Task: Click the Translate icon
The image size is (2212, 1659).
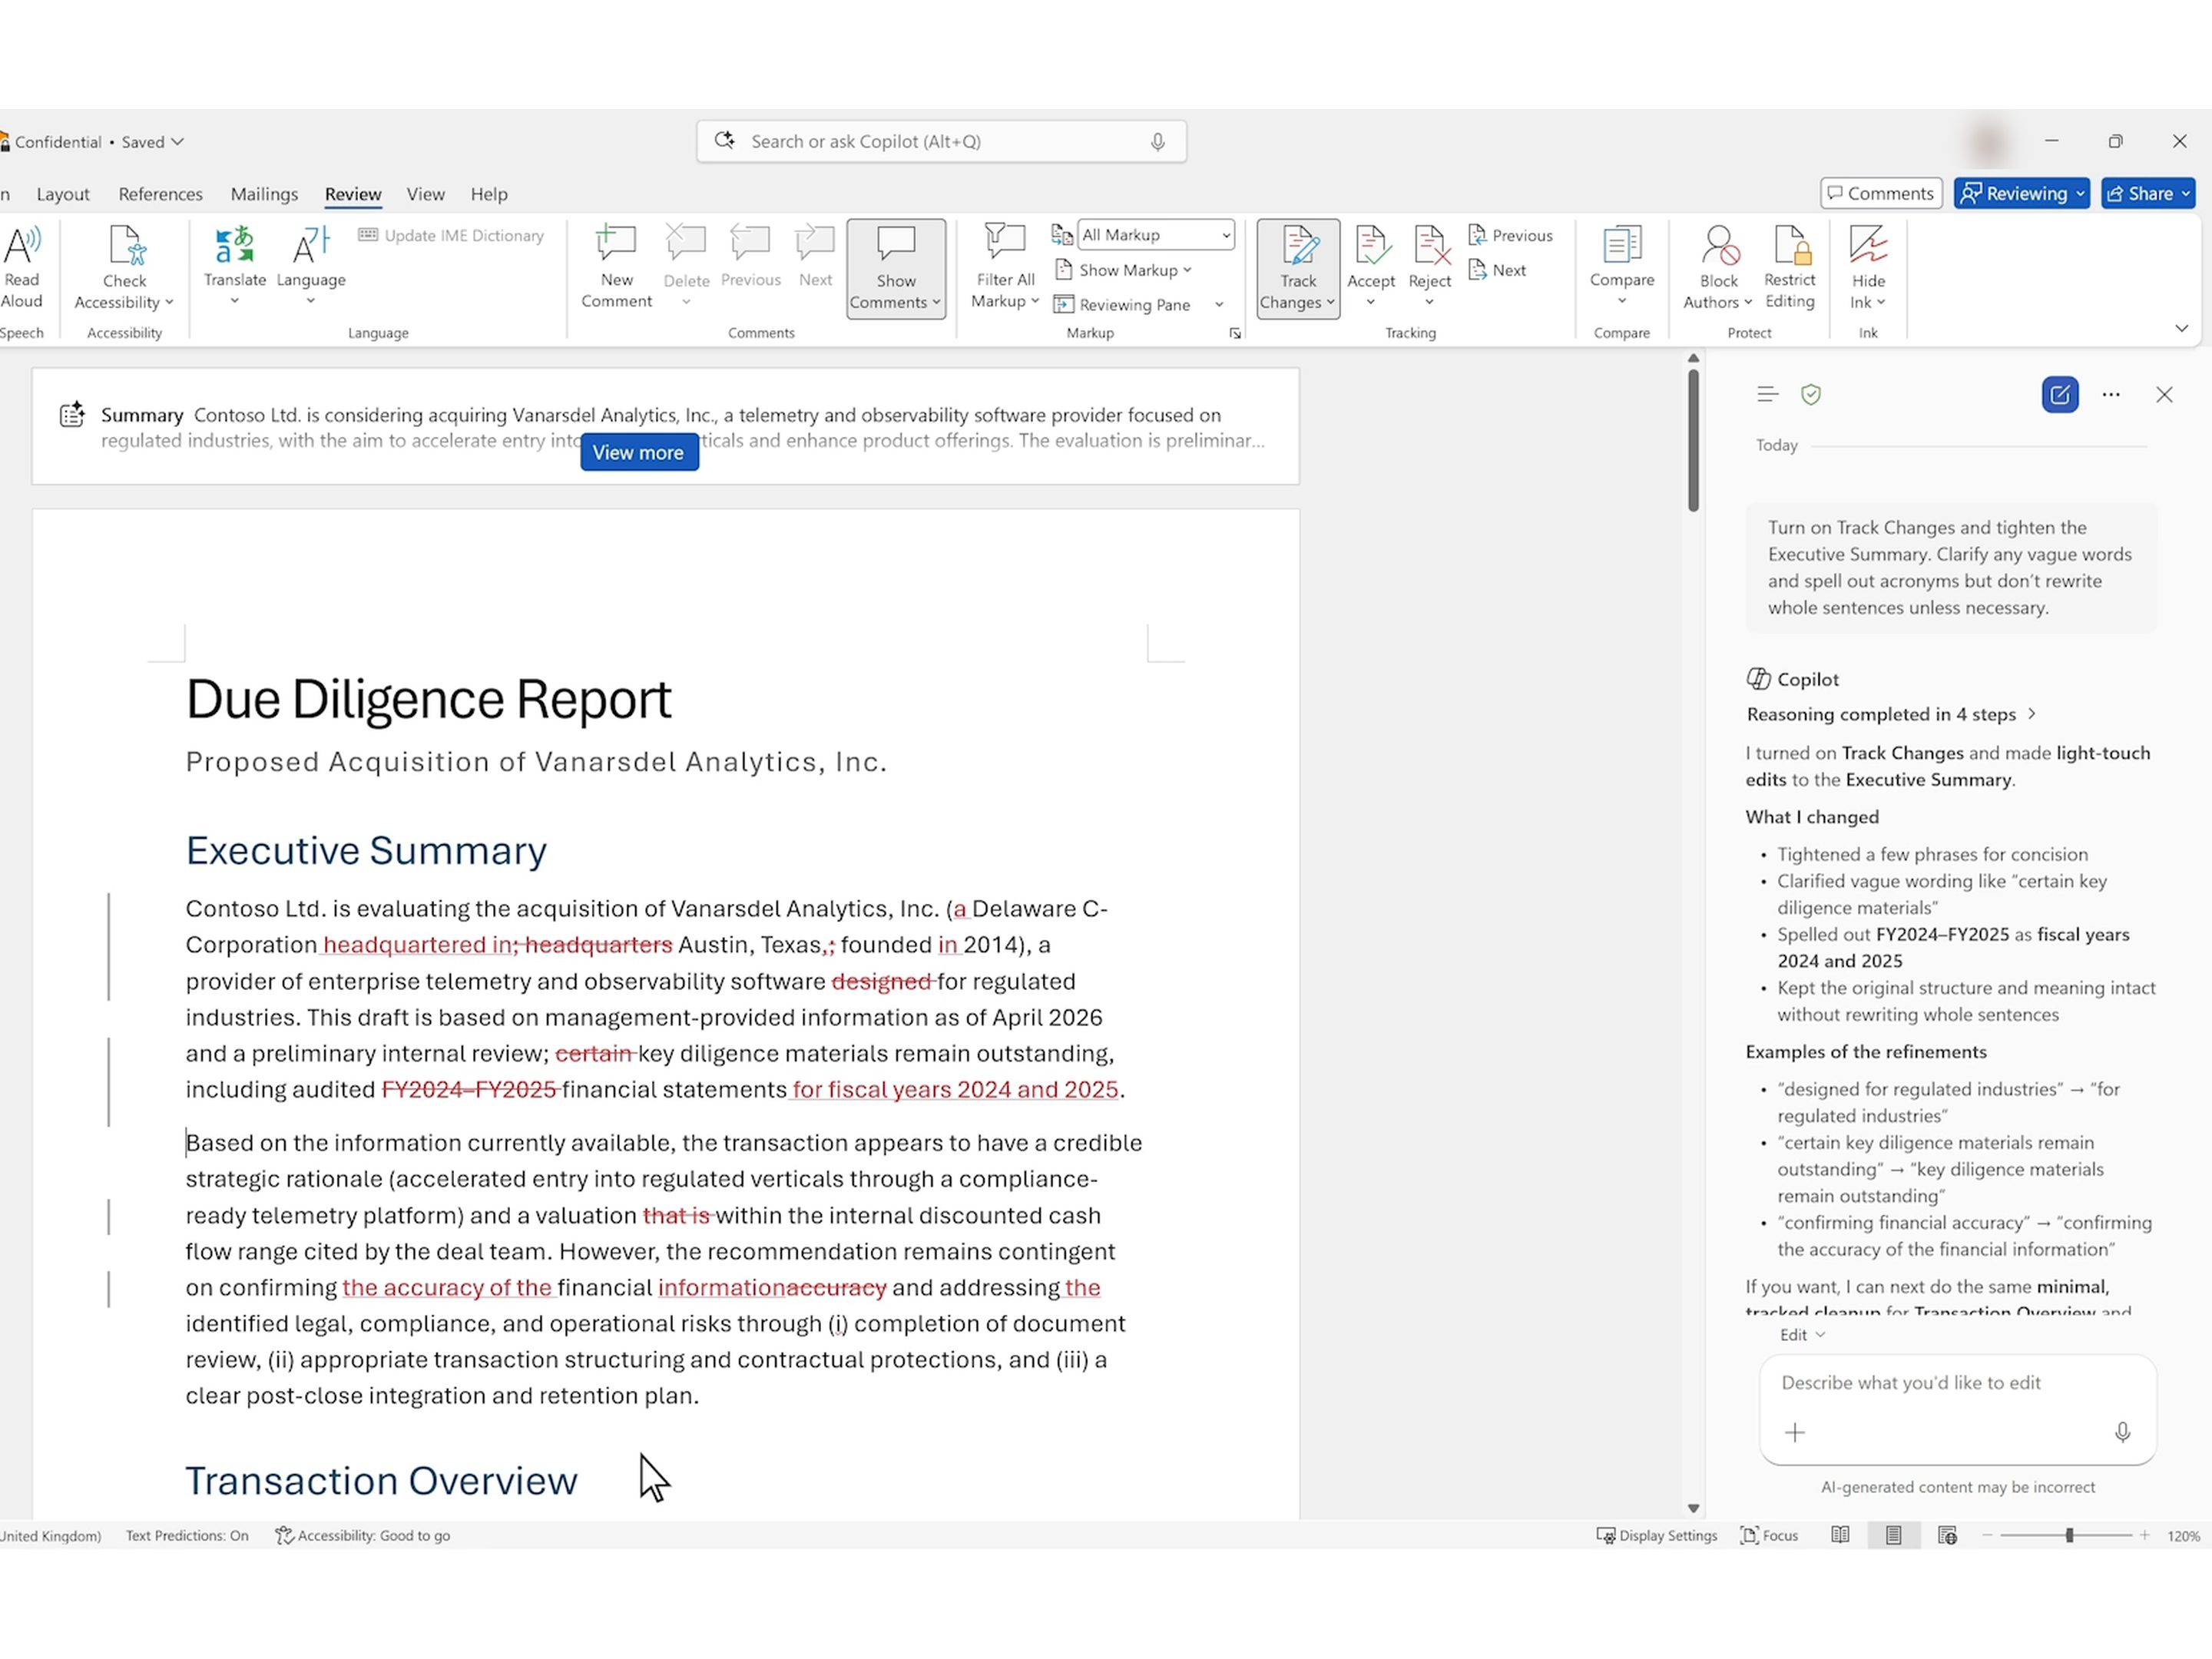Action: click(235, 245)
